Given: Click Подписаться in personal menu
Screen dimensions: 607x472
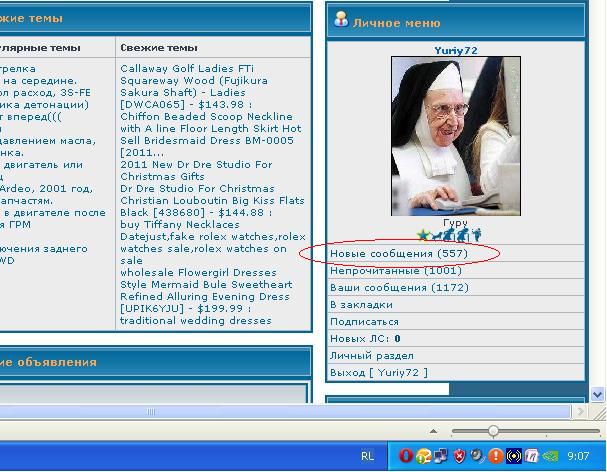Looking at the screenshot, I should (364, 322).
